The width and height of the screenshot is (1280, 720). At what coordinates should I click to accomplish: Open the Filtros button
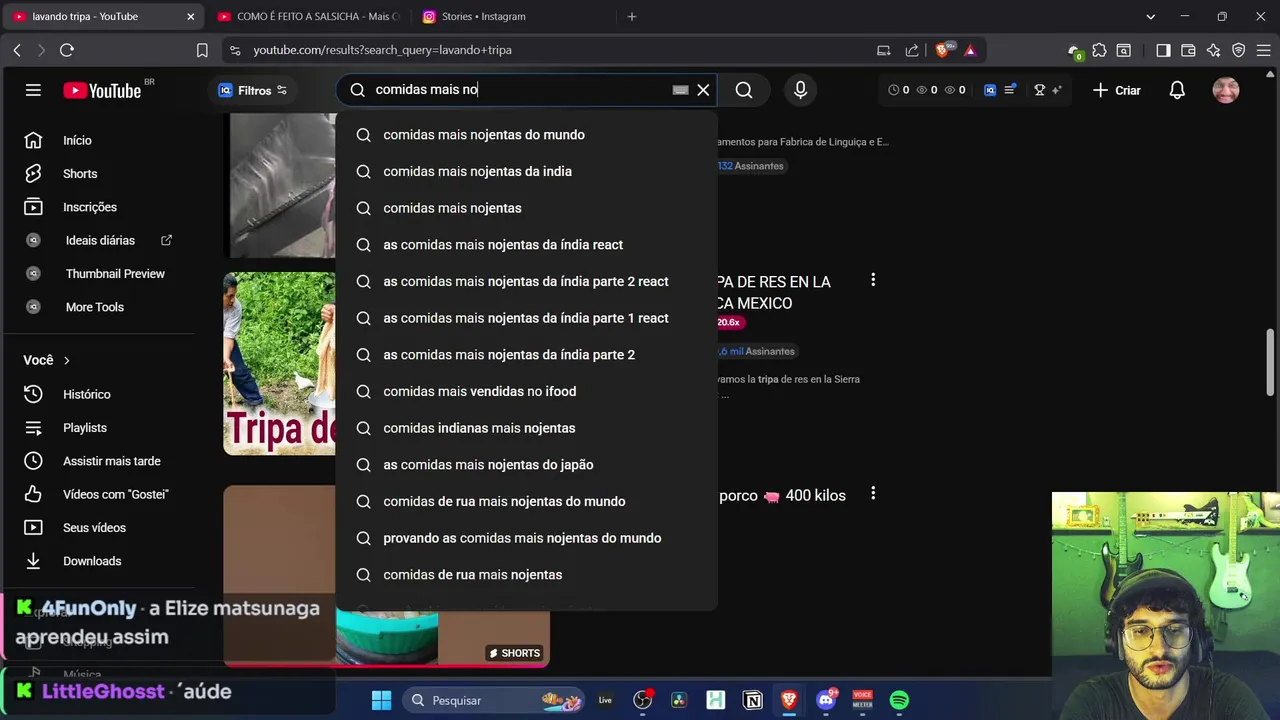(253, 90)
